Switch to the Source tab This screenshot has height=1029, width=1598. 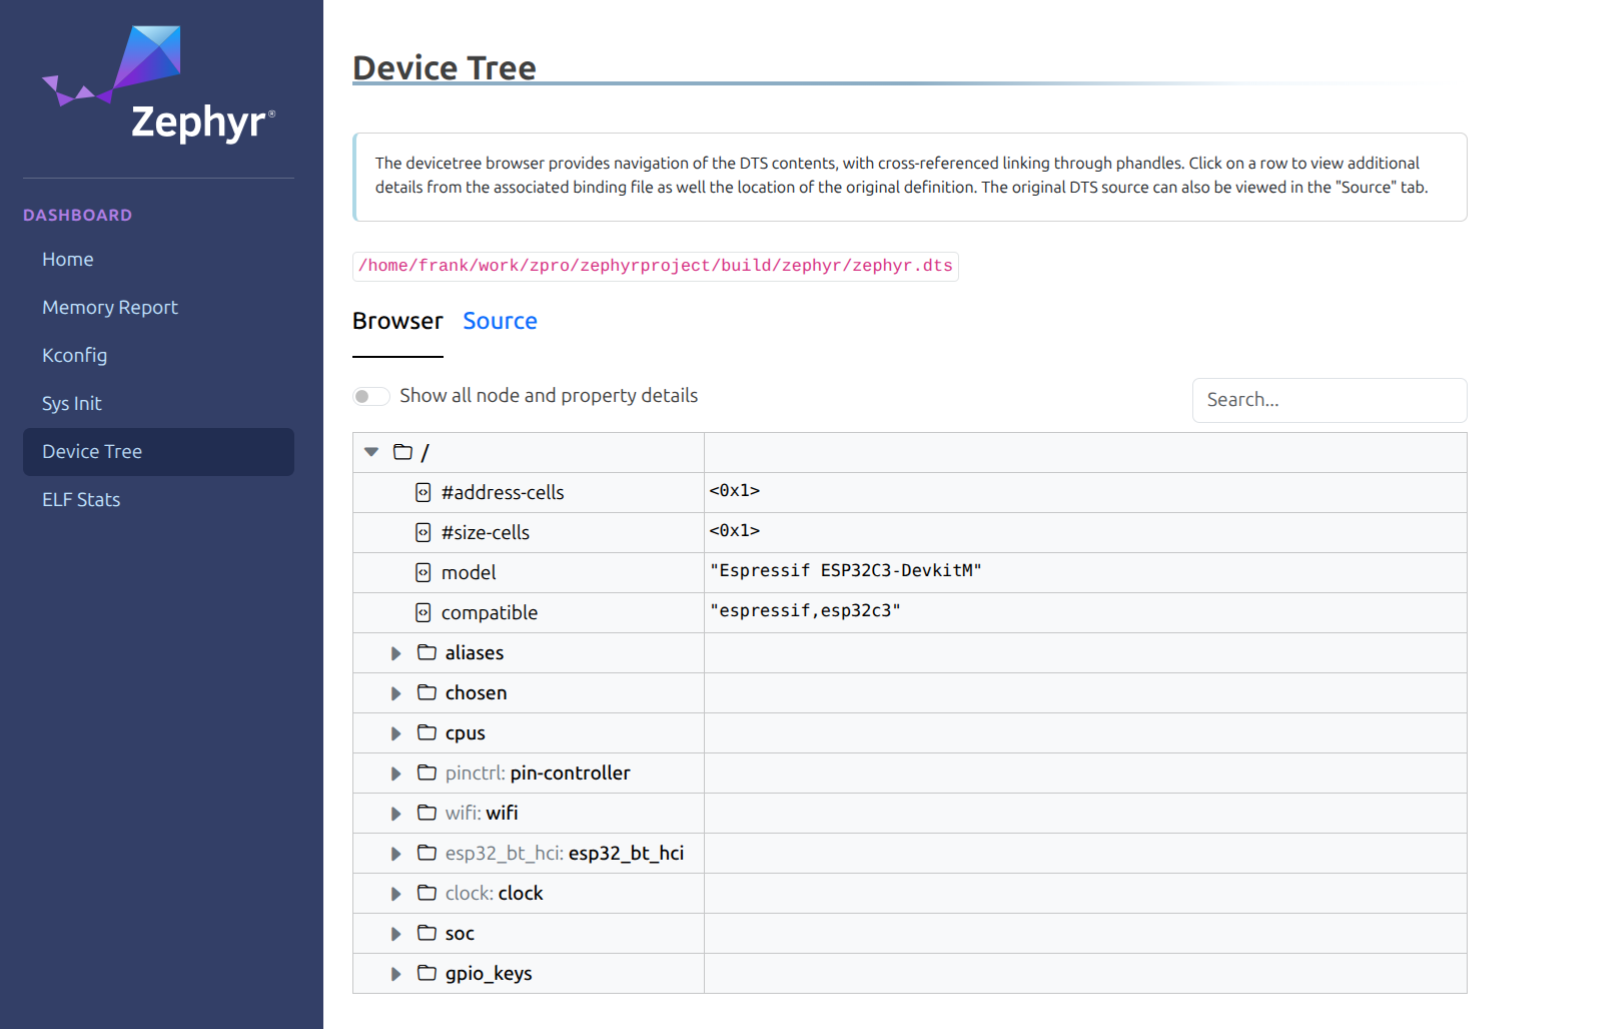point(499,321)
